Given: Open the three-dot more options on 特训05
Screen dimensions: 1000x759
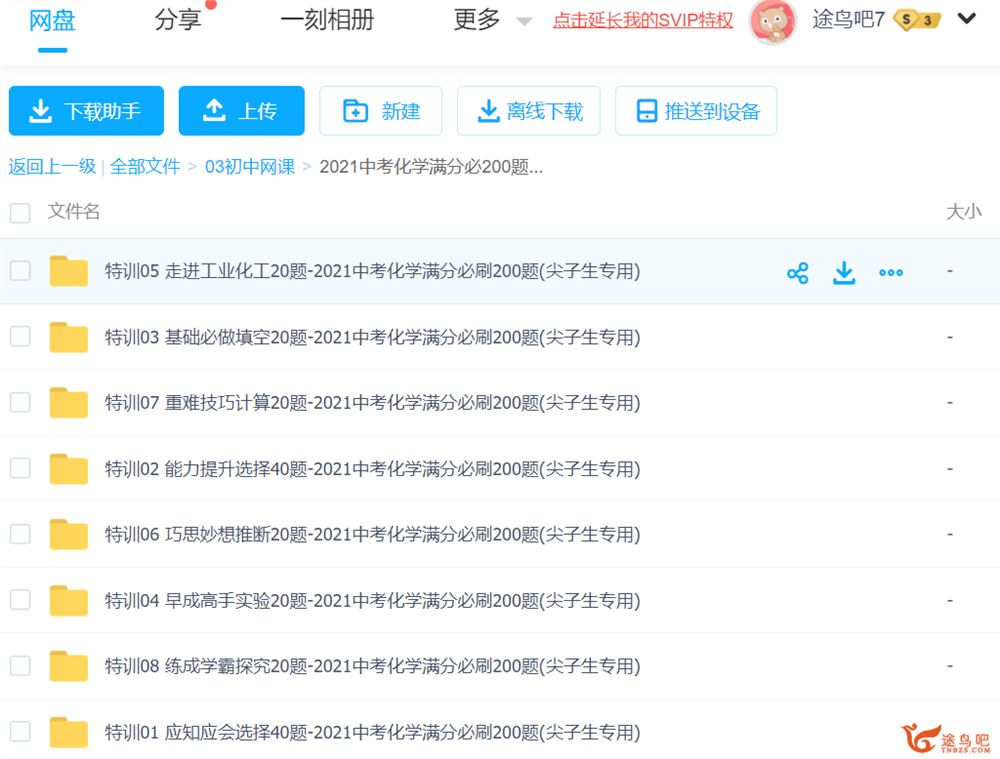Looking at the screenshot, I should point(890,273).
